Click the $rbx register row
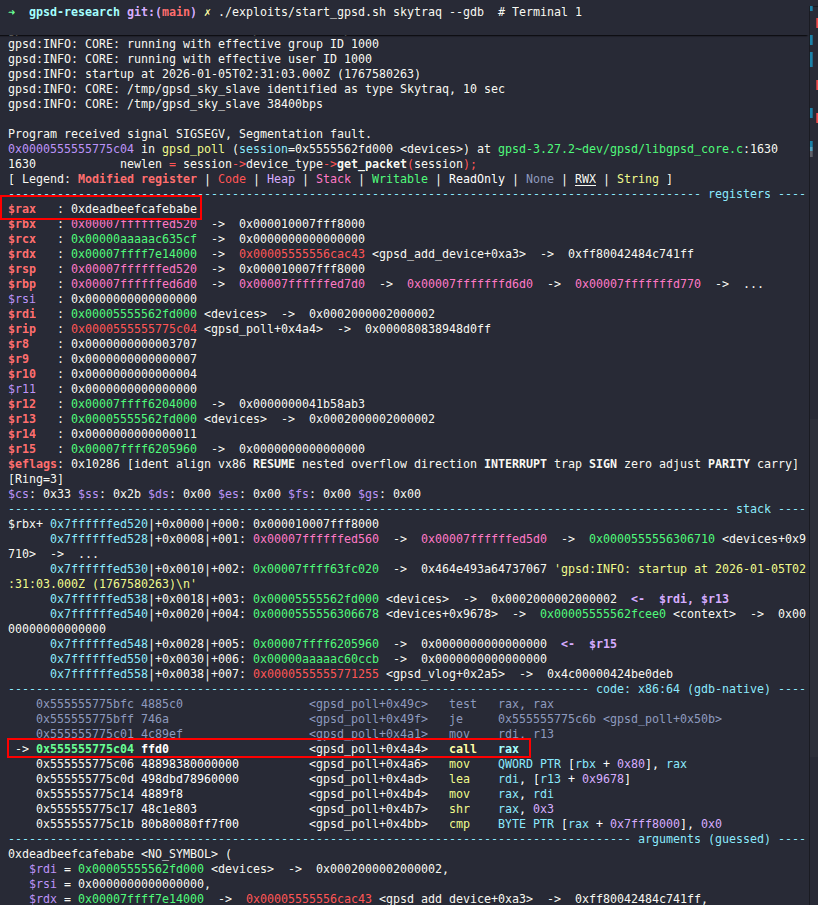The width and height of the screenshot is (818, 905). point(186,224)
